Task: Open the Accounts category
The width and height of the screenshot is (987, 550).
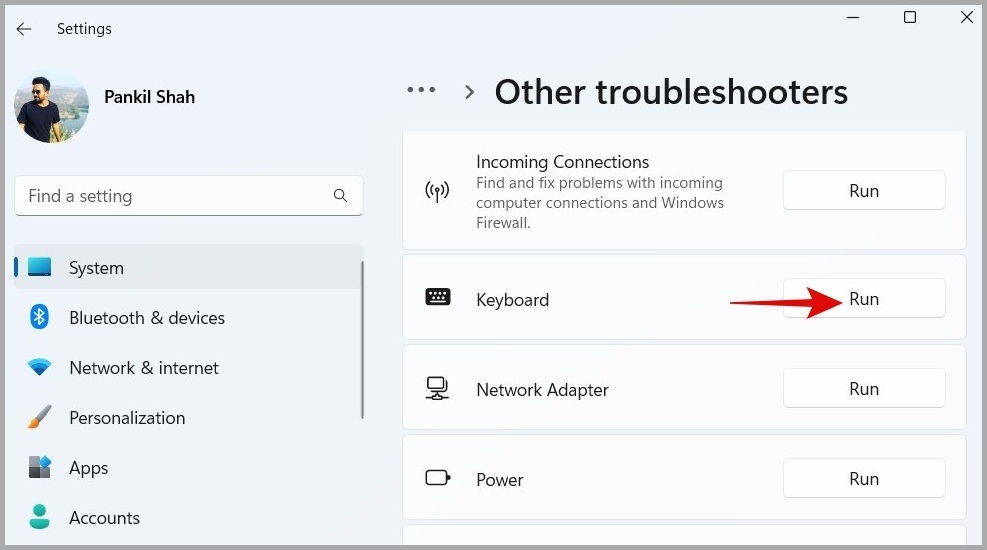Action: (x=104, y=518)
